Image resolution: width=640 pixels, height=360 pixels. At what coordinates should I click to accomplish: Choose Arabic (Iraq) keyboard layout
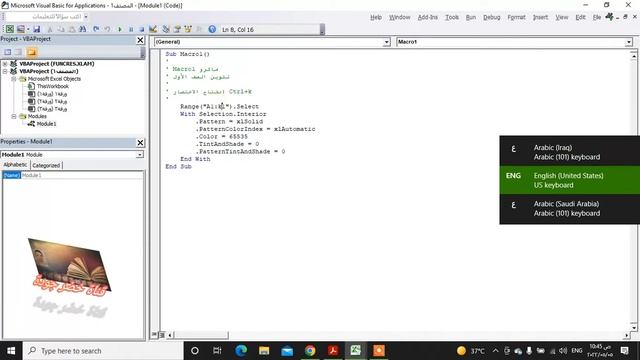(x=570, y=152)
